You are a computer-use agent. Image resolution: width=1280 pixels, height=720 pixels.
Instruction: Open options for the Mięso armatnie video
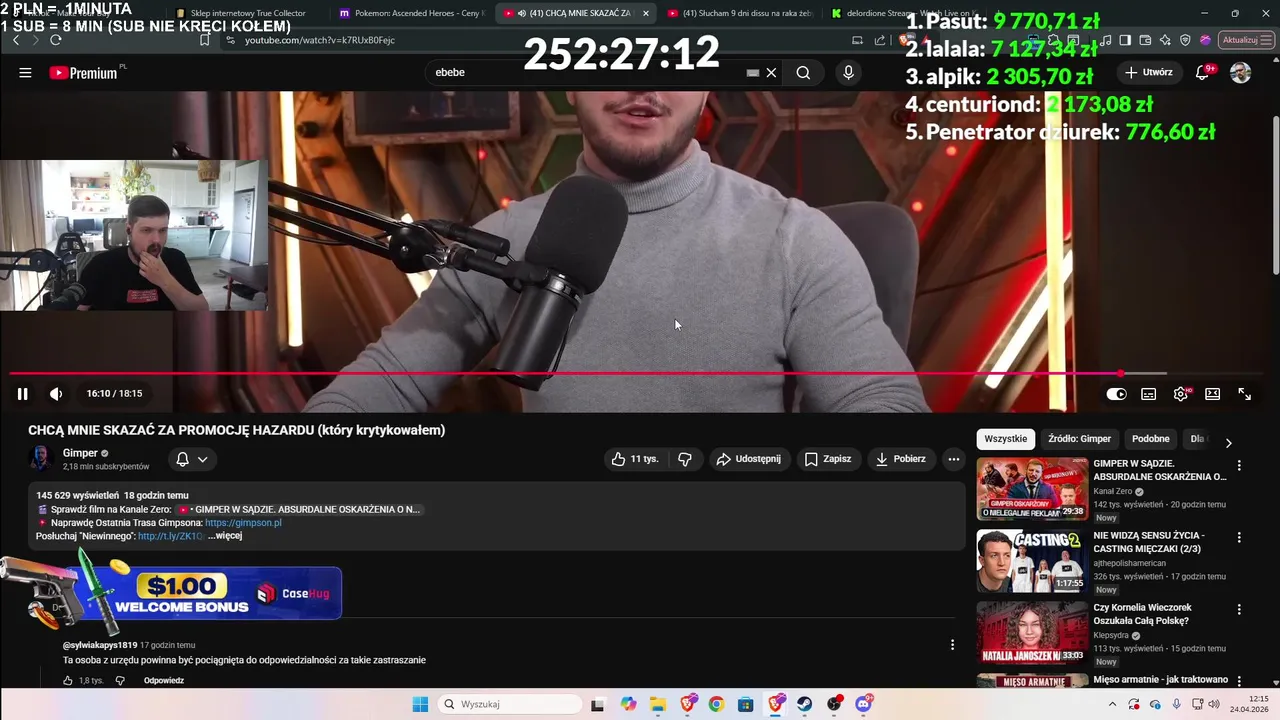coord(1239,681)
